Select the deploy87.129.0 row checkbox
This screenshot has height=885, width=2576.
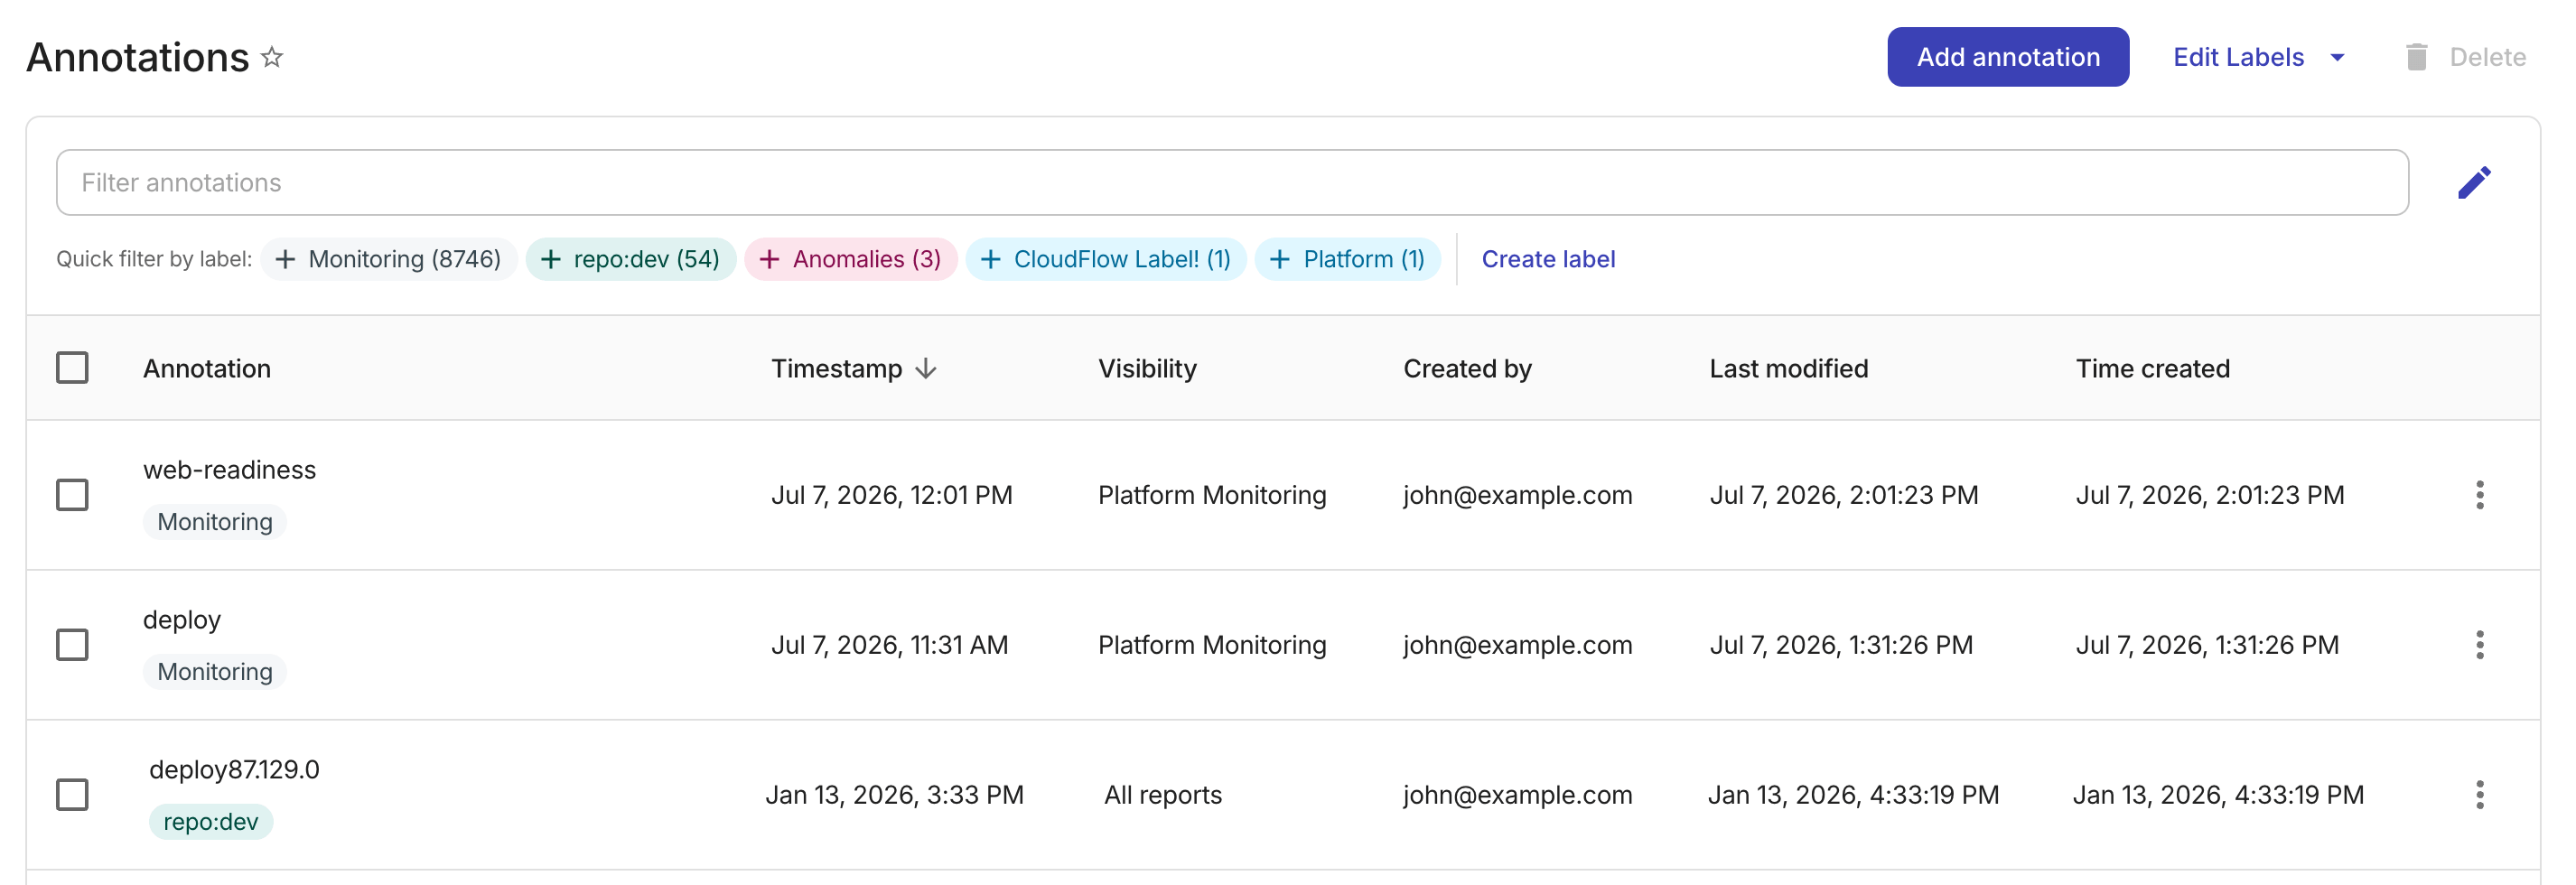pyautogui.click(x=72, y=795)
